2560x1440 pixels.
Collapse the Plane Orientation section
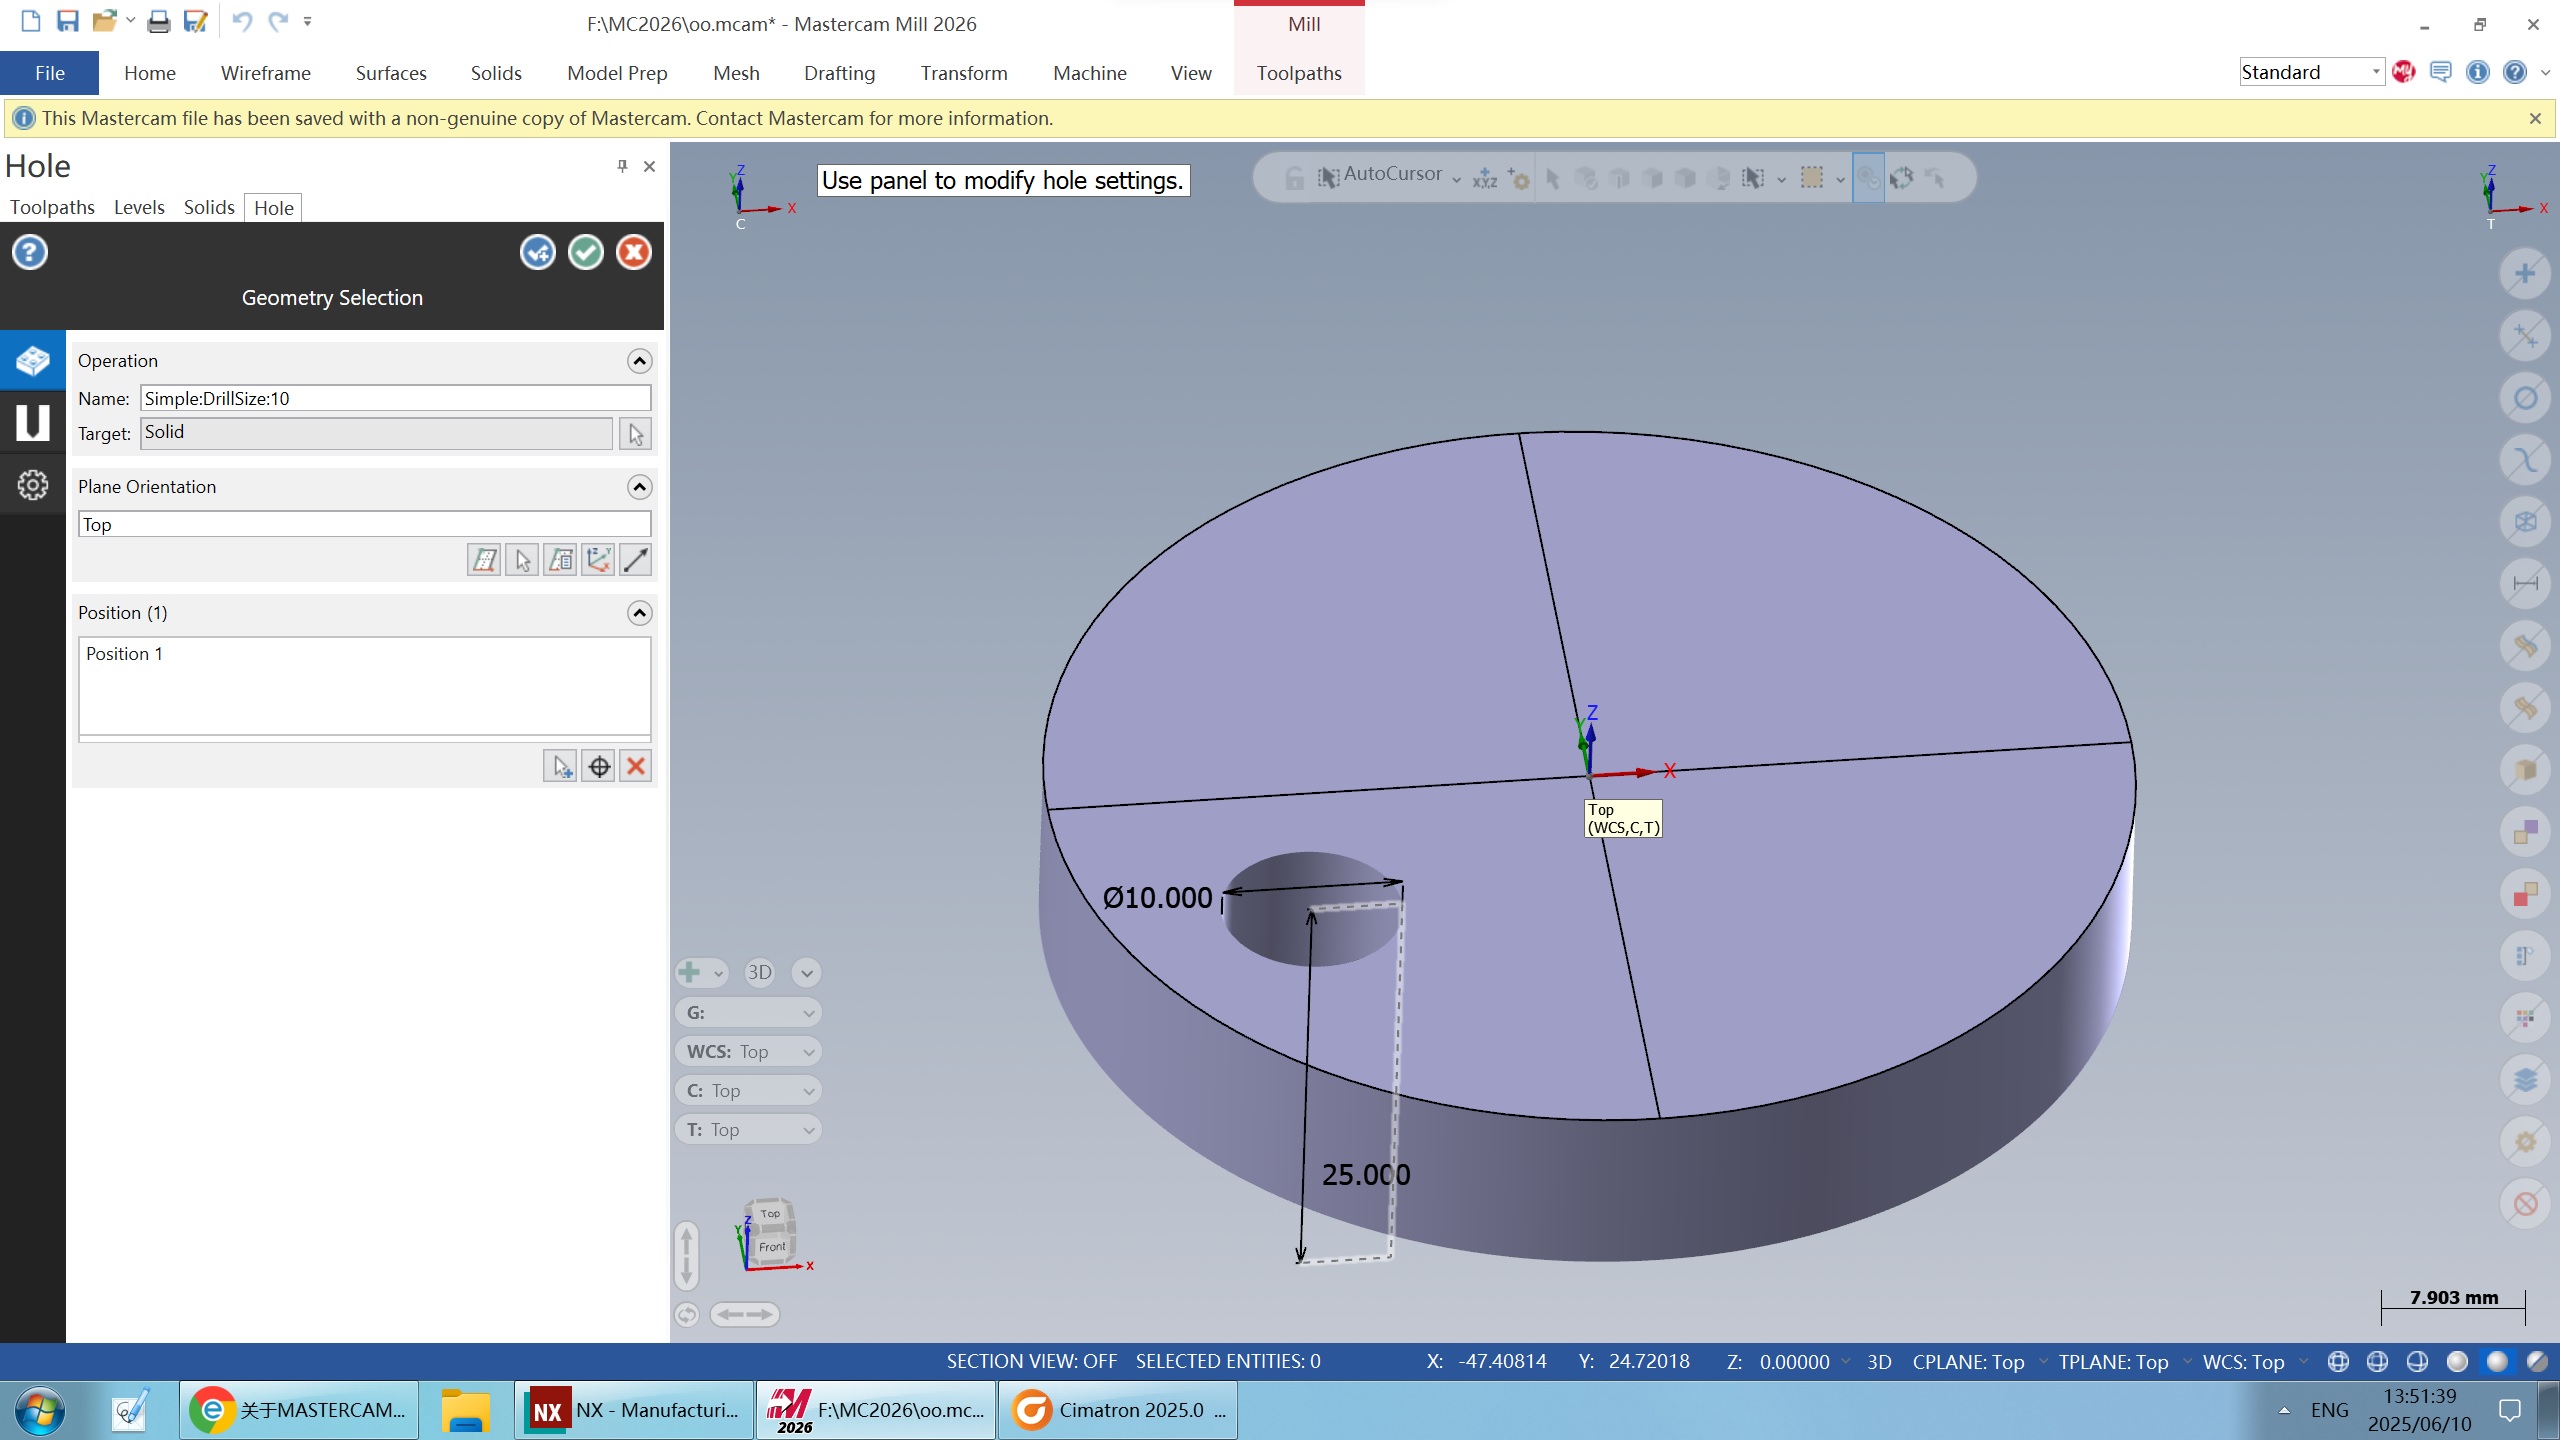pos(640,487)
